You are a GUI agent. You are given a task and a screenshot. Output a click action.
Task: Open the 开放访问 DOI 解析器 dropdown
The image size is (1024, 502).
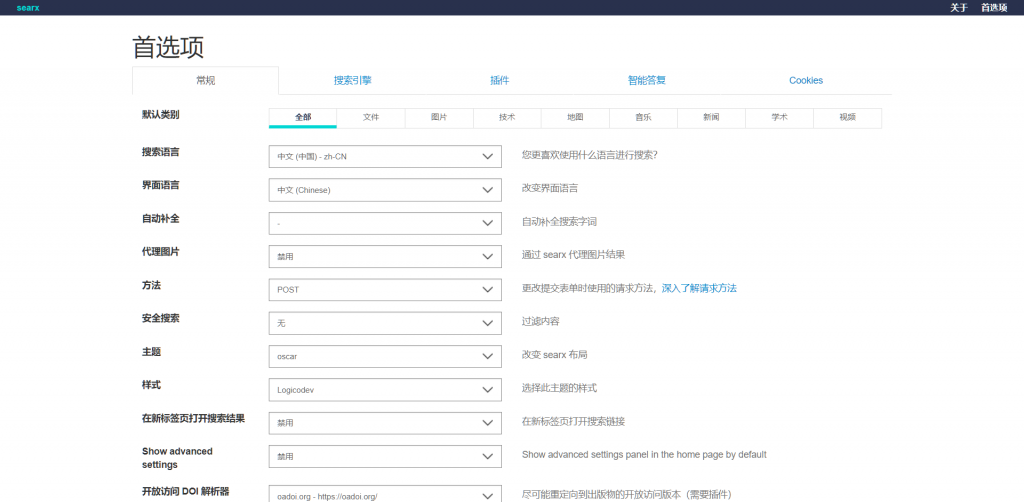pyautogui.click(x=385, y=495)
